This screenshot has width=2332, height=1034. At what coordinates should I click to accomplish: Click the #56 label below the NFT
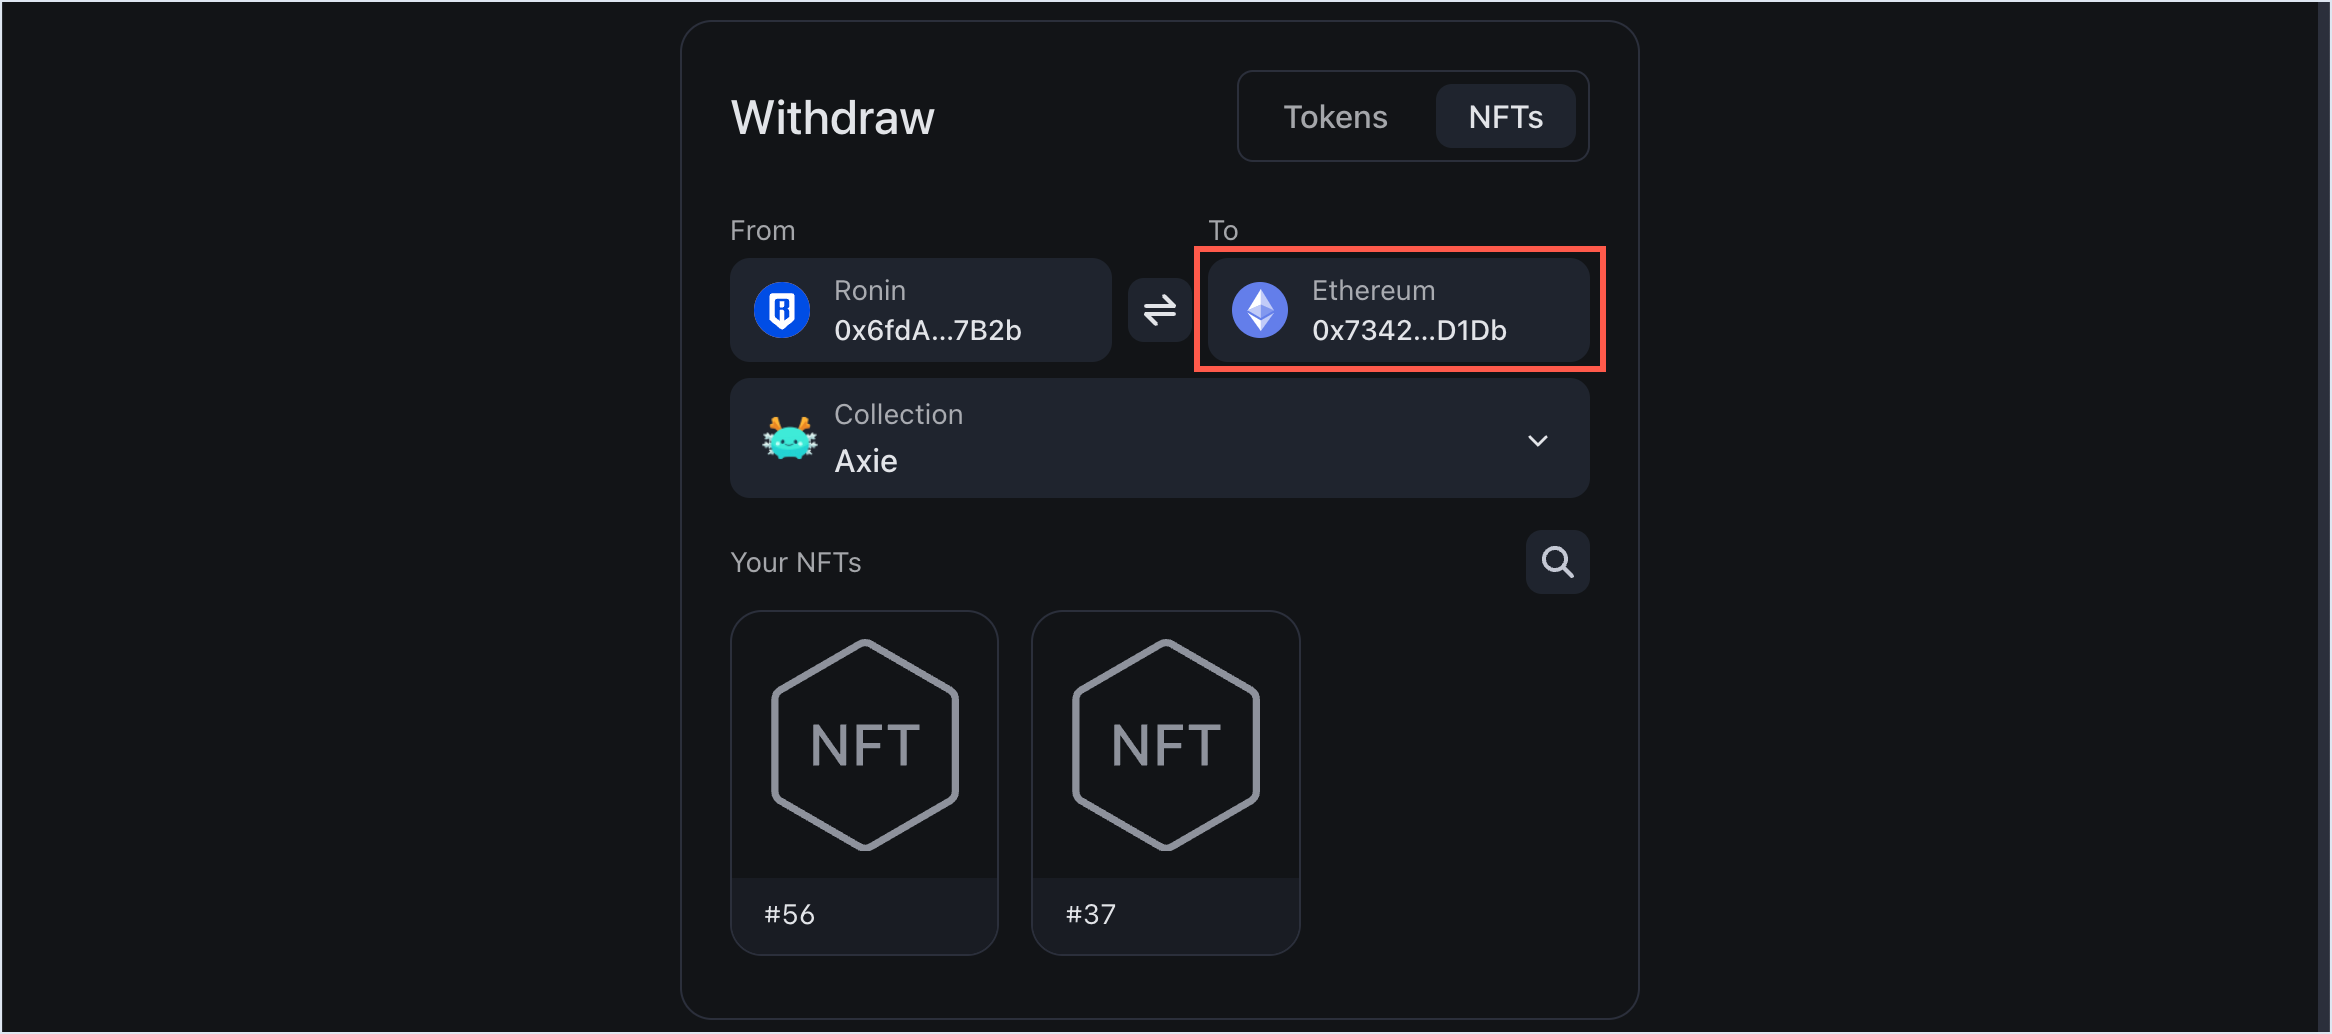click(x=789, y=912)
